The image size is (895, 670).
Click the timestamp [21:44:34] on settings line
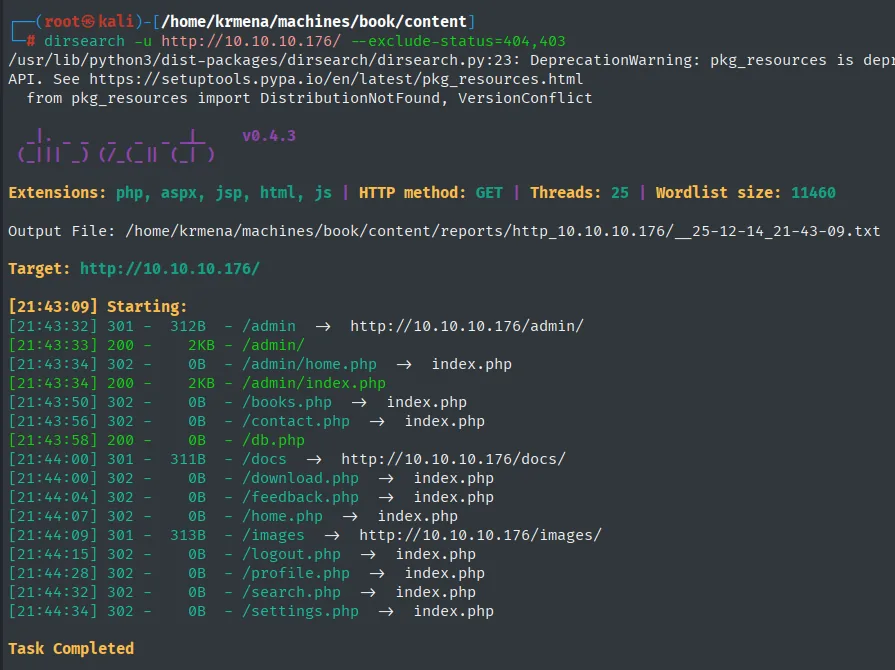pyautogui.click(x=53, y=611)
